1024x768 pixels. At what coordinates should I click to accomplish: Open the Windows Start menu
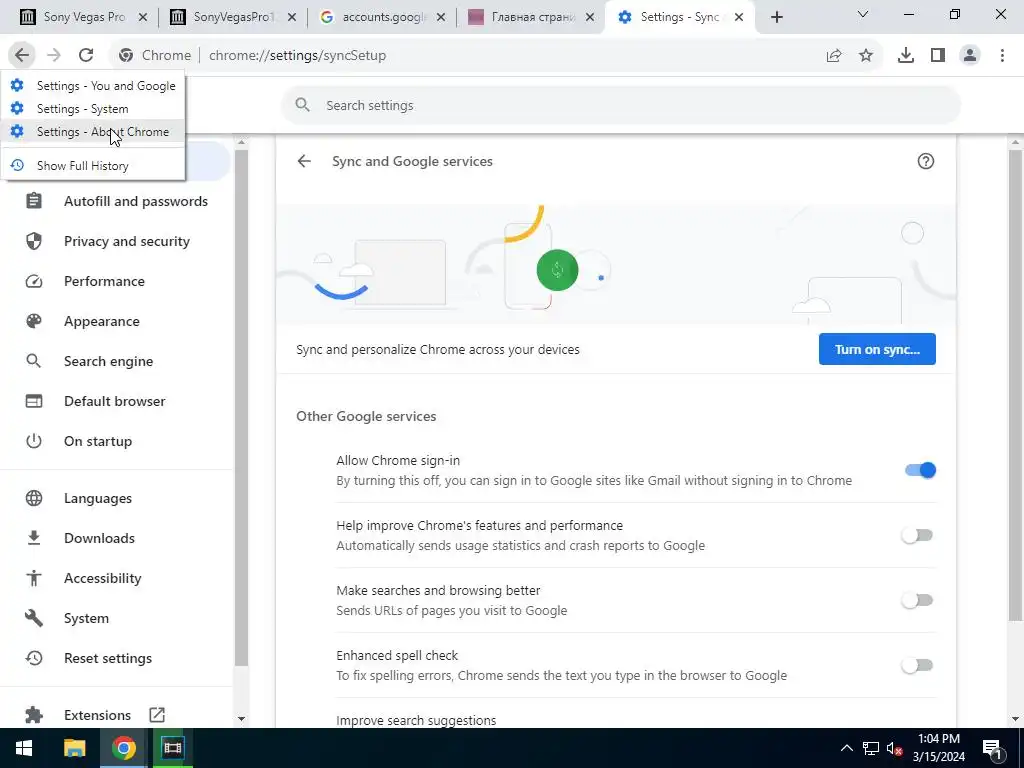(x=24, y=748)
